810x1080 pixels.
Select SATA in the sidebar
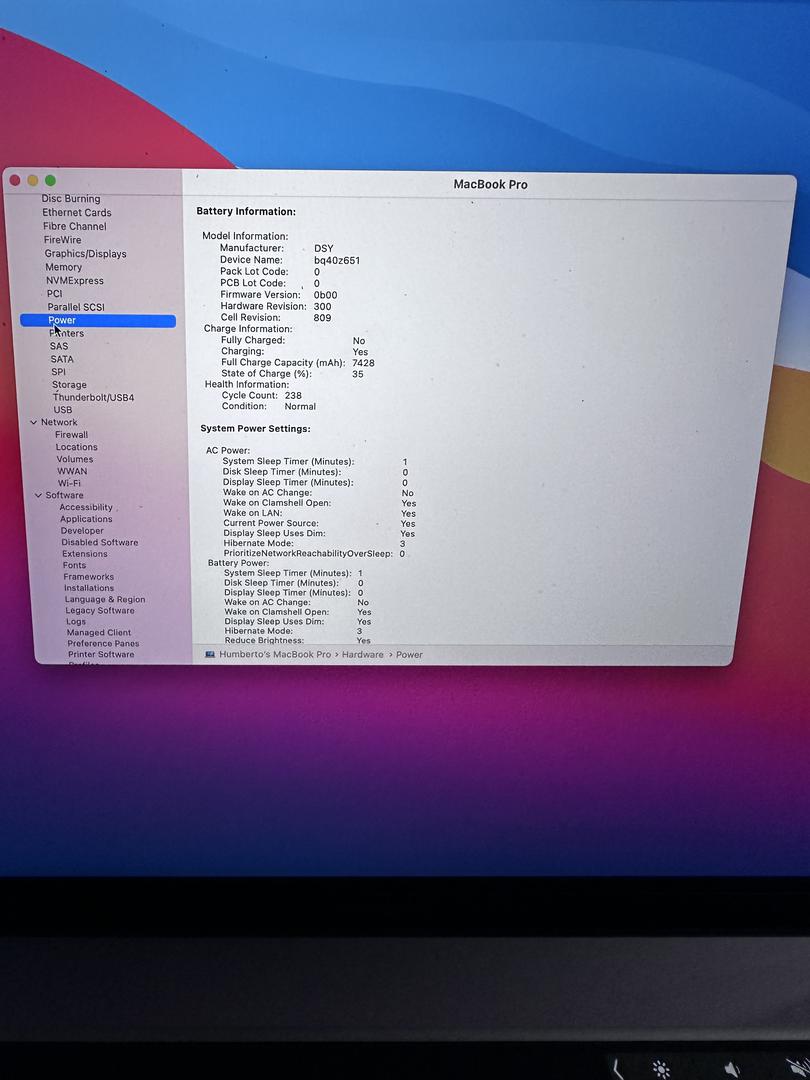point(61,359)
